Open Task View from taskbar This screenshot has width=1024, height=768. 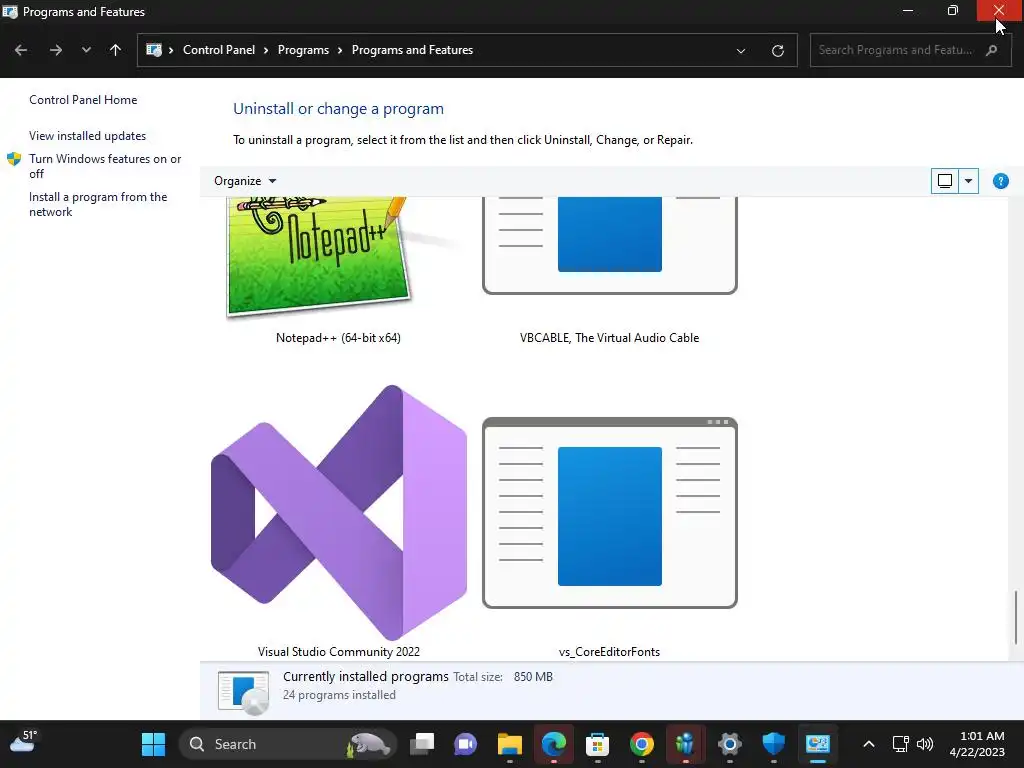point(422,744)
